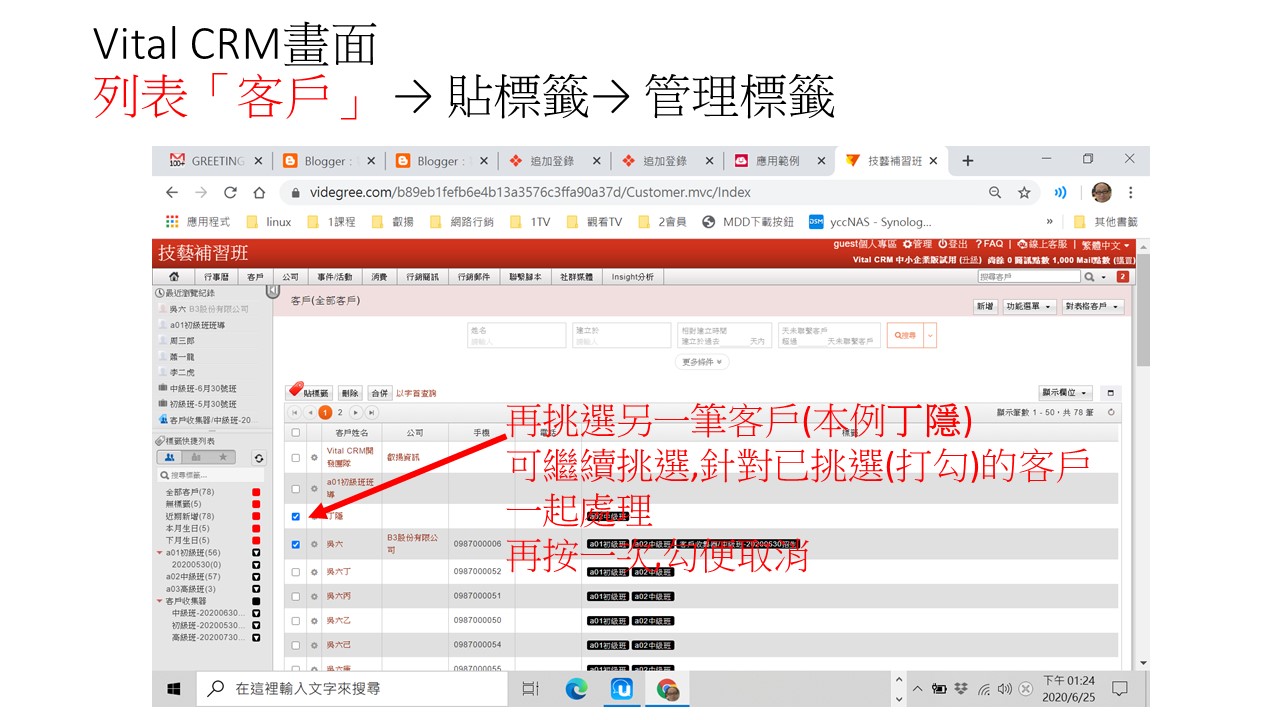Click the 貼標籤 tag button

pyautogui.click(x=309, y=394)
